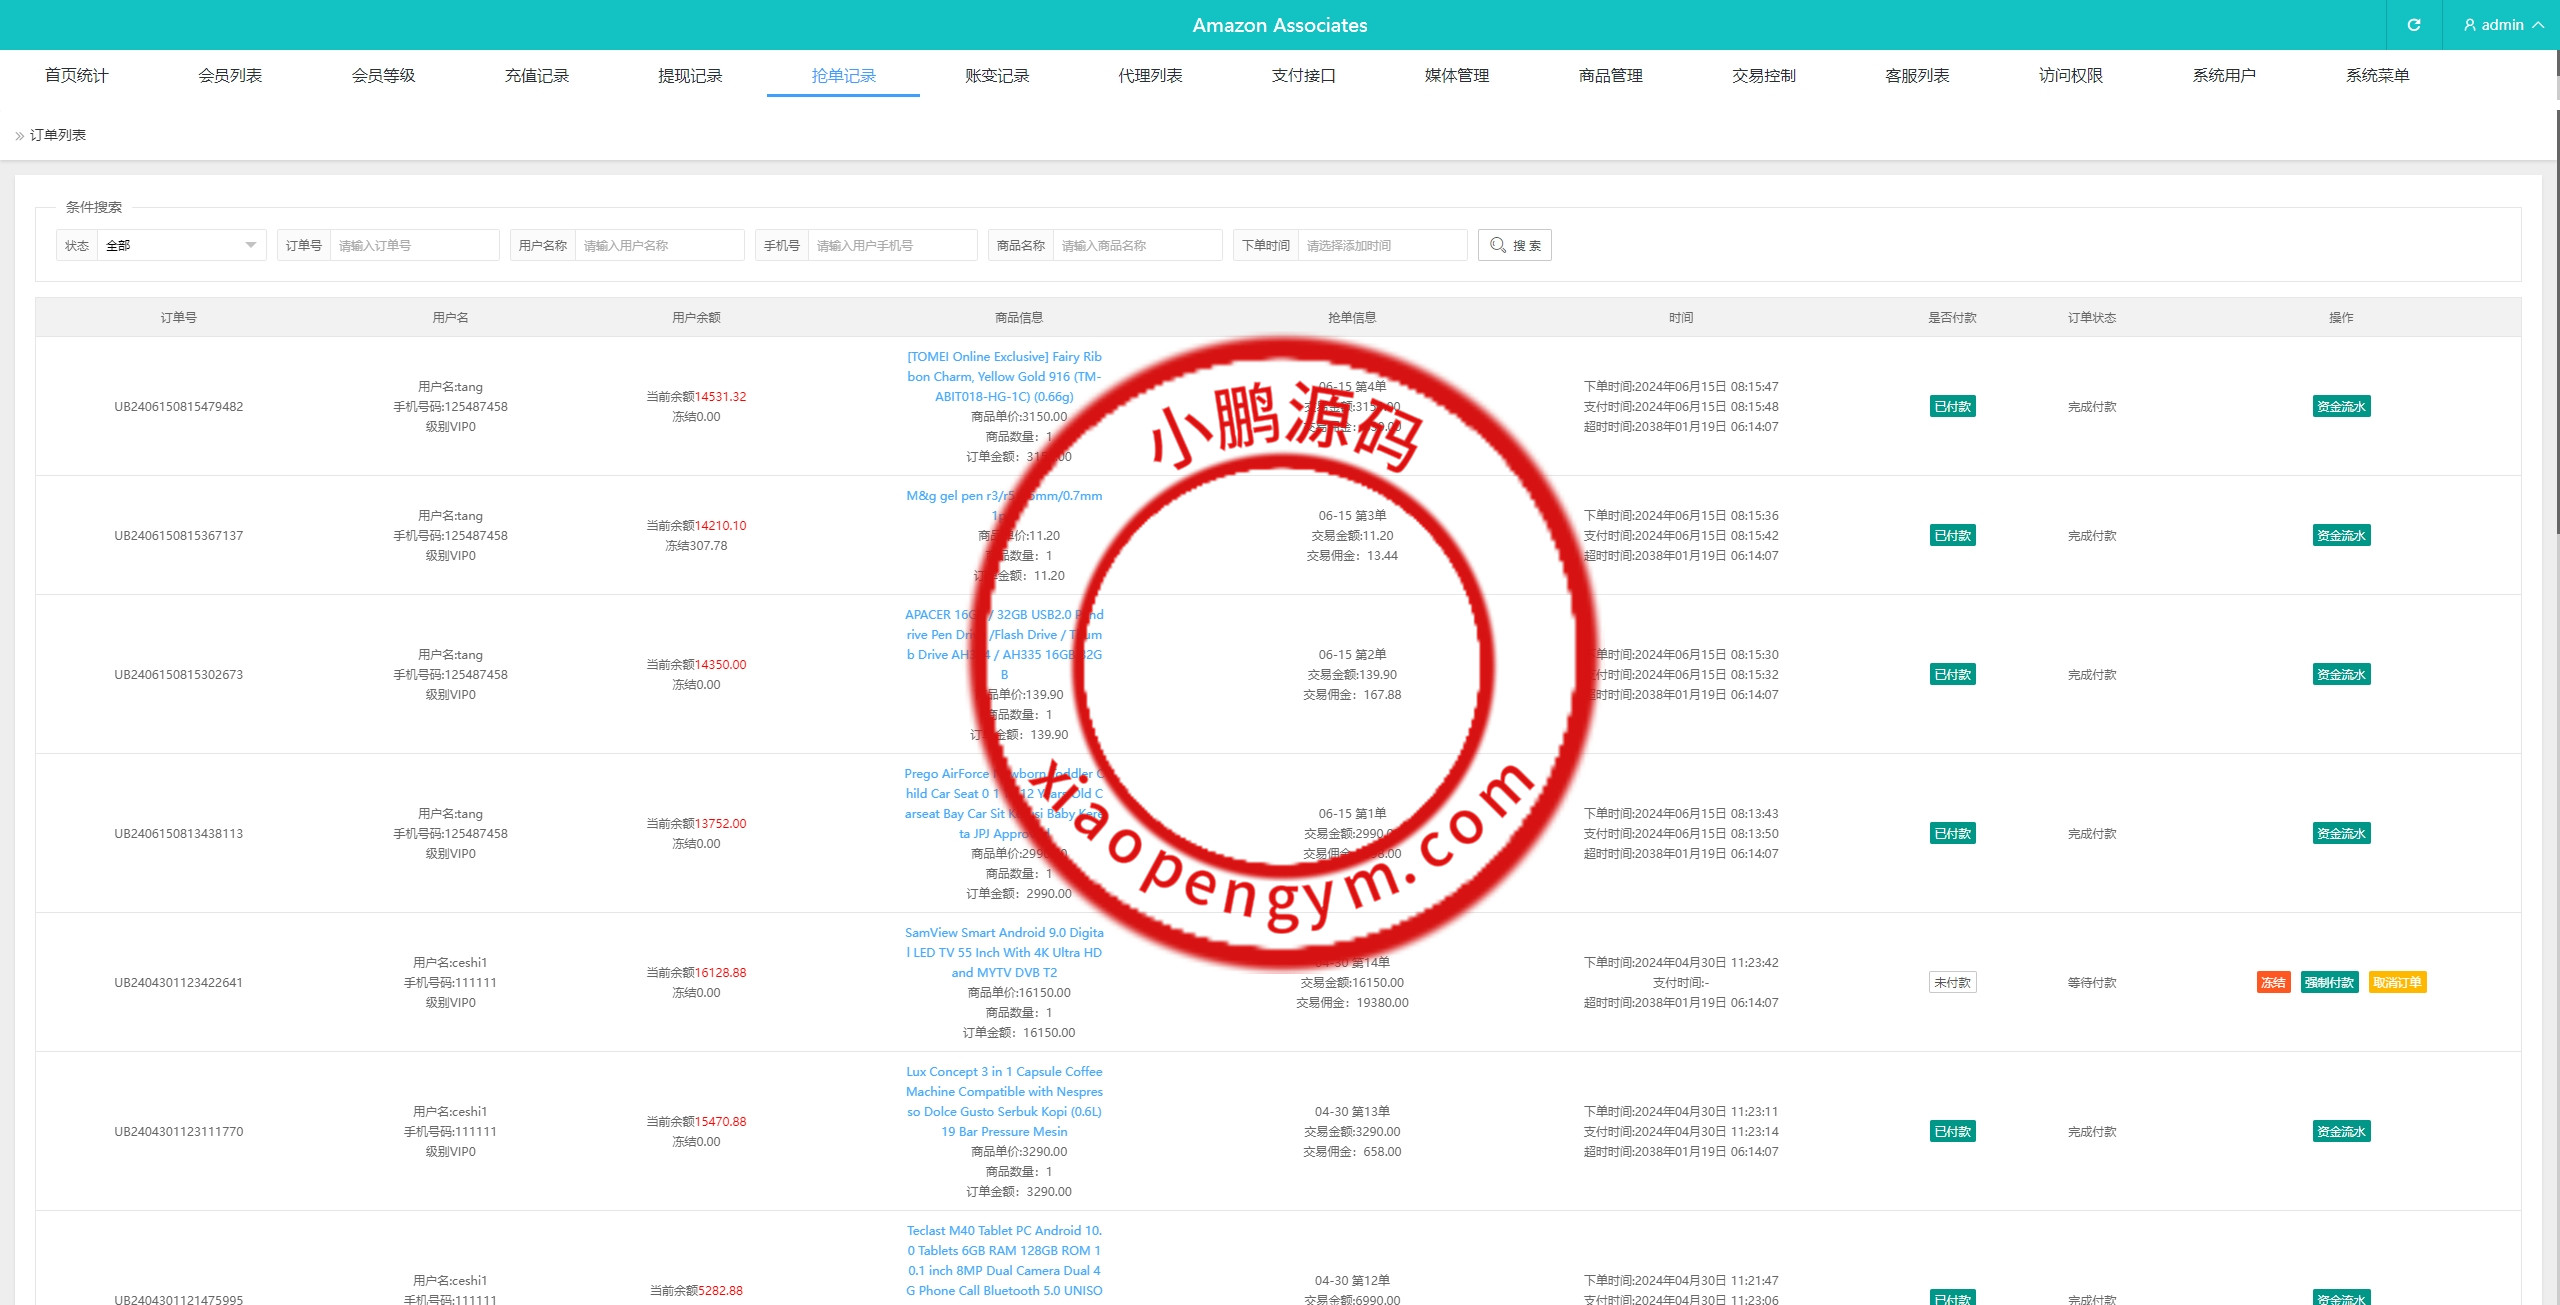
Task: Click 取消订单 button on unpaid order
Action: coord(2397,982)
